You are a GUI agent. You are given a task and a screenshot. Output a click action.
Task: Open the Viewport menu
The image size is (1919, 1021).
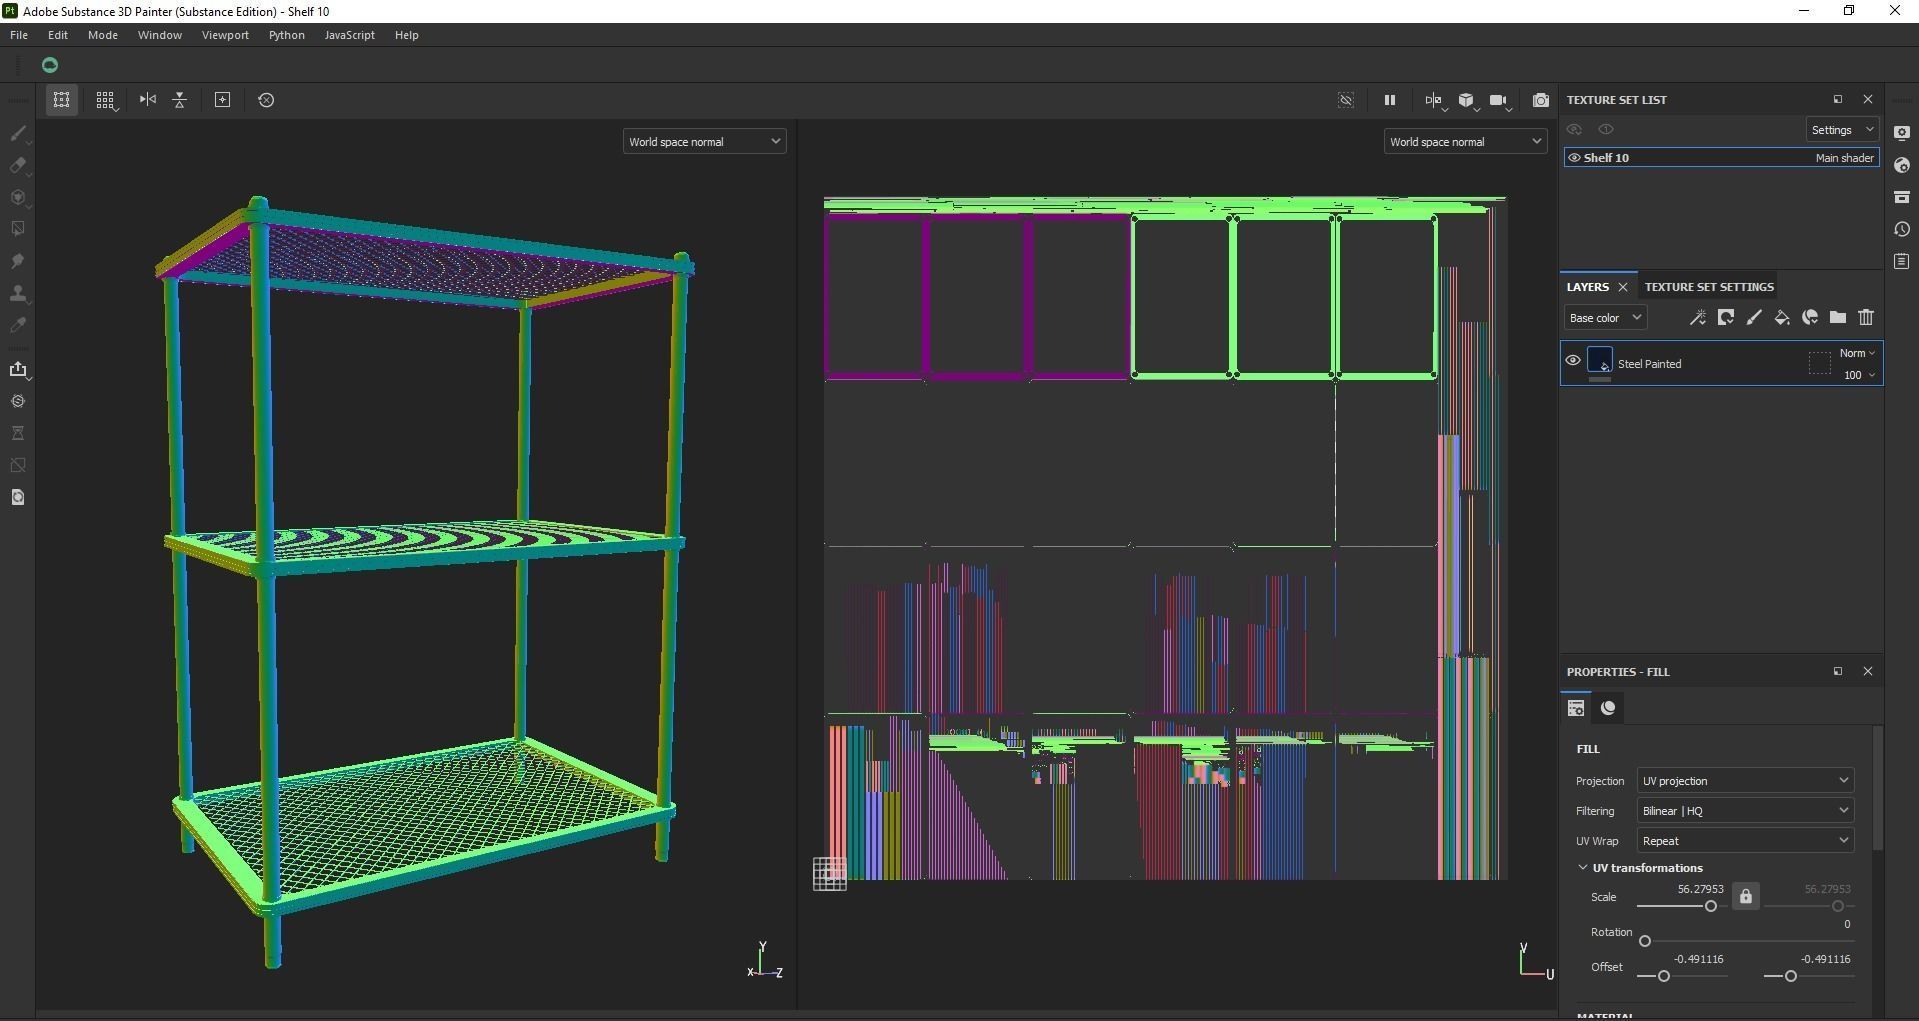(x=225, y=35)
